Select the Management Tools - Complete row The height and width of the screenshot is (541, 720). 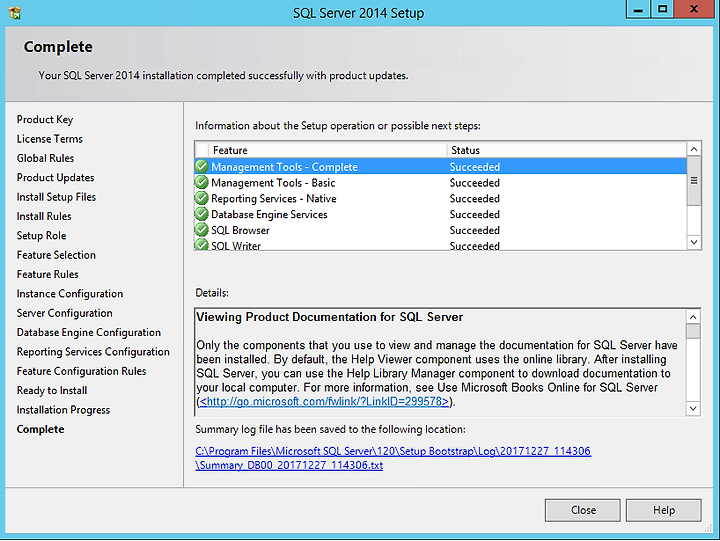click(441, 167)
